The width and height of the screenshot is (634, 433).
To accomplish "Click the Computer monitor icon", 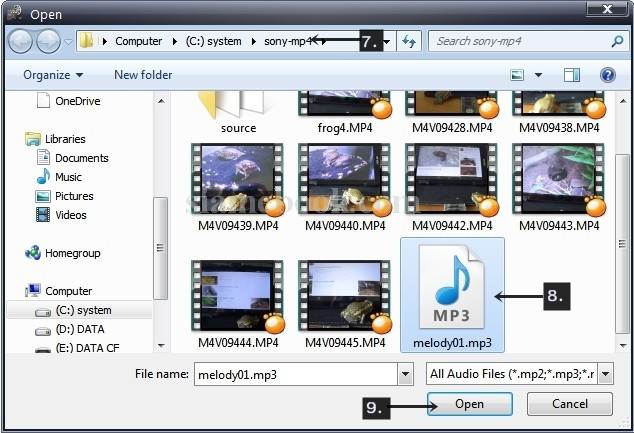I will click(x=33, y=290).
